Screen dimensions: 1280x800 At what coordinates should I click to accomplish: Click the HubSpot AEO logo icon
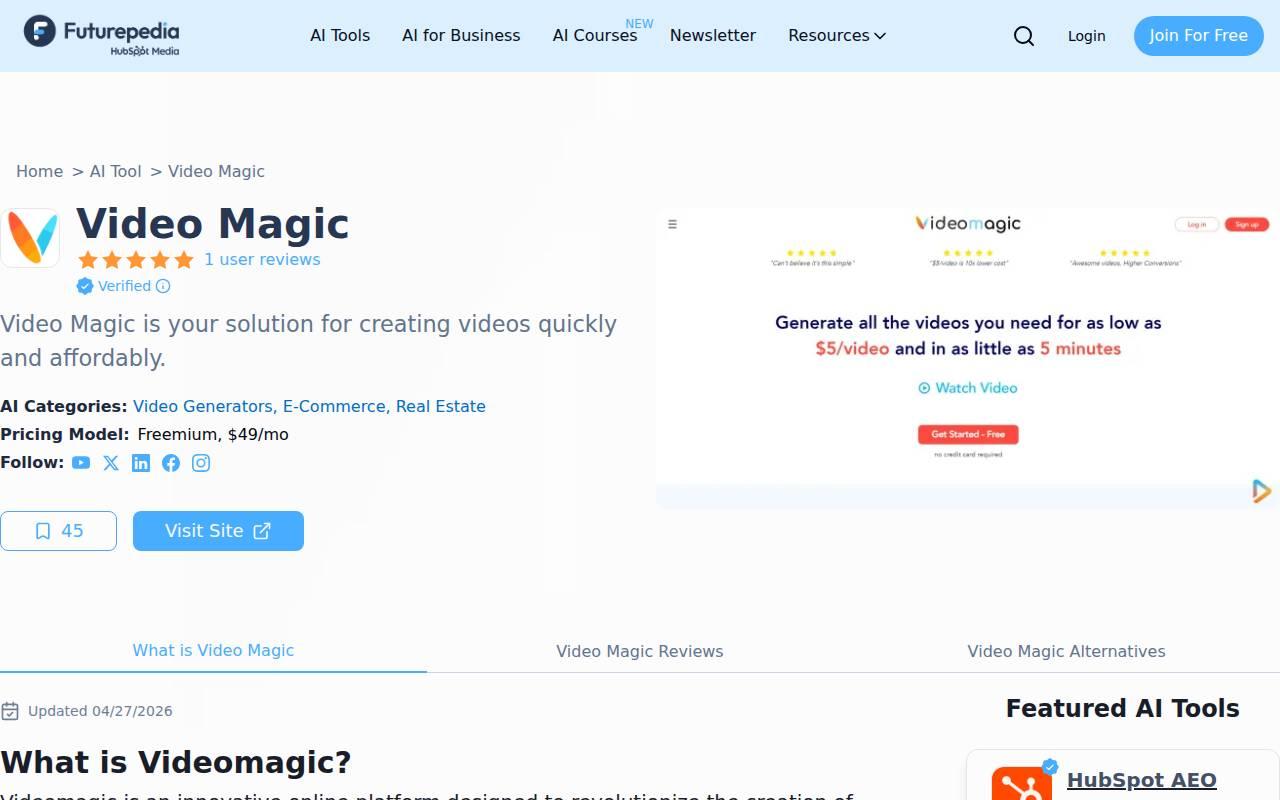(x=1022, y=783)
